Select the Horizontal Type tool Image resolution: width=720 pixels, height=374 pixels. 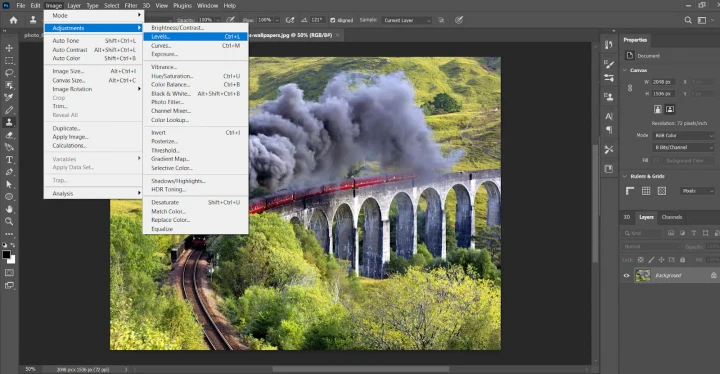point(9,160)
